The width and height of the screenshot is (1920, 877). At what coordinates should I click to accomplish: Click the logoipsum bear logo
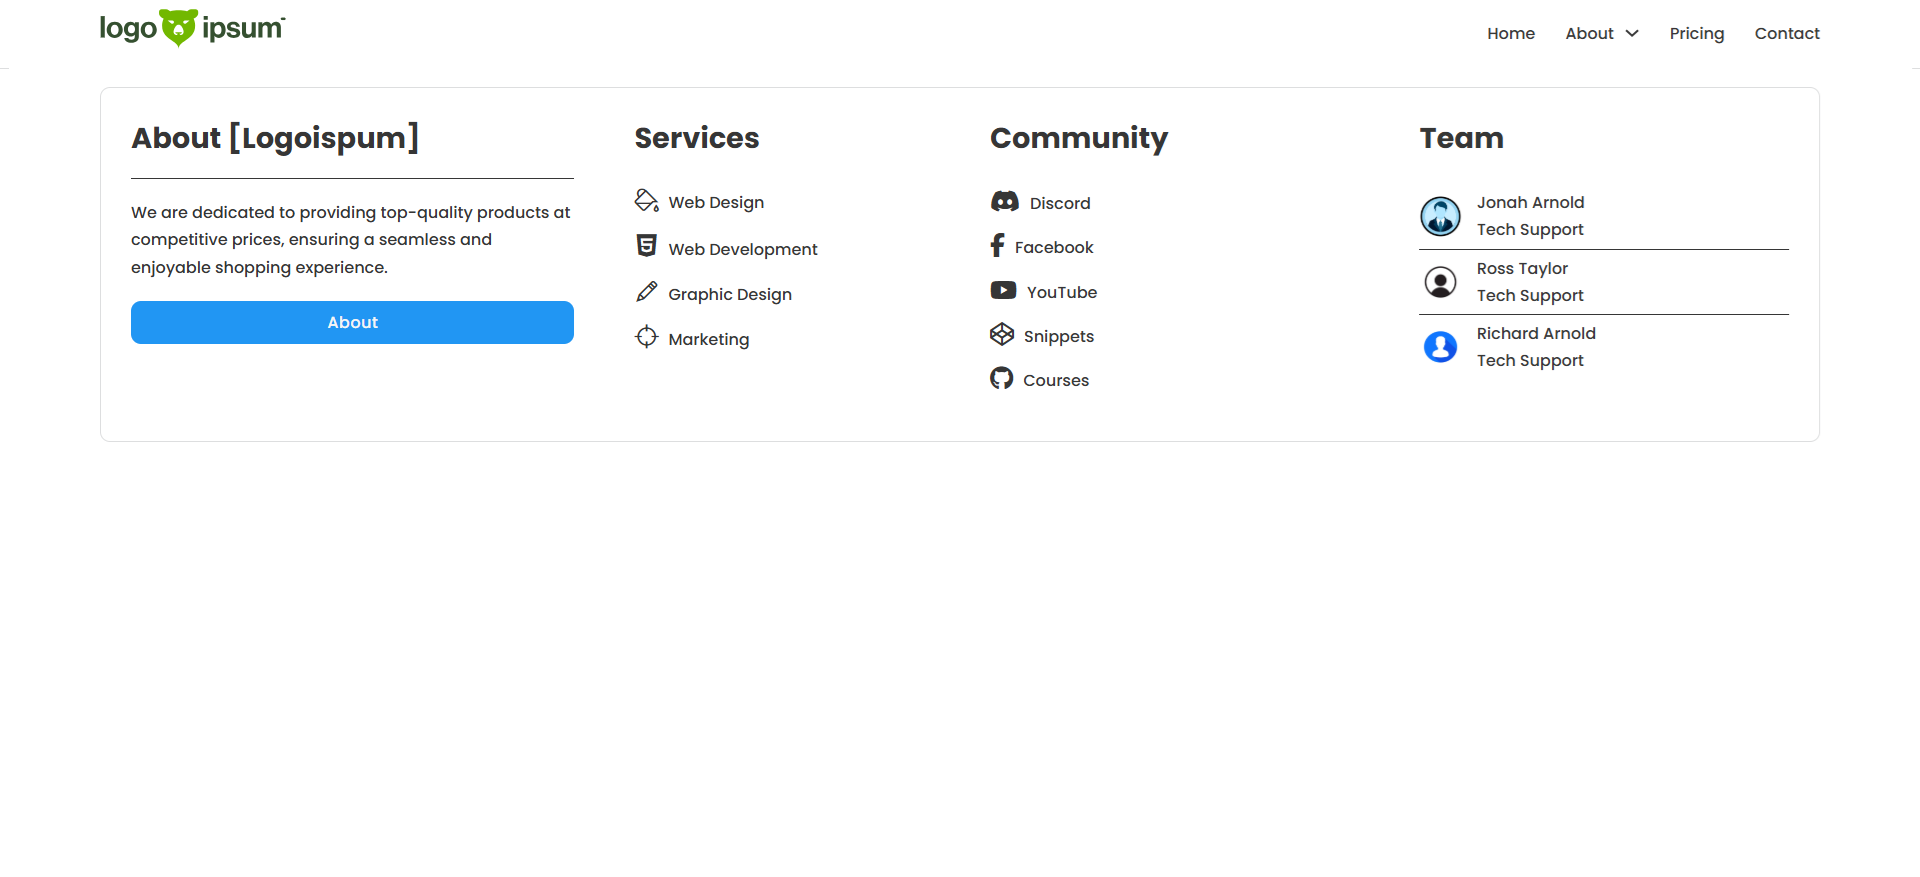tap(192, 28)
